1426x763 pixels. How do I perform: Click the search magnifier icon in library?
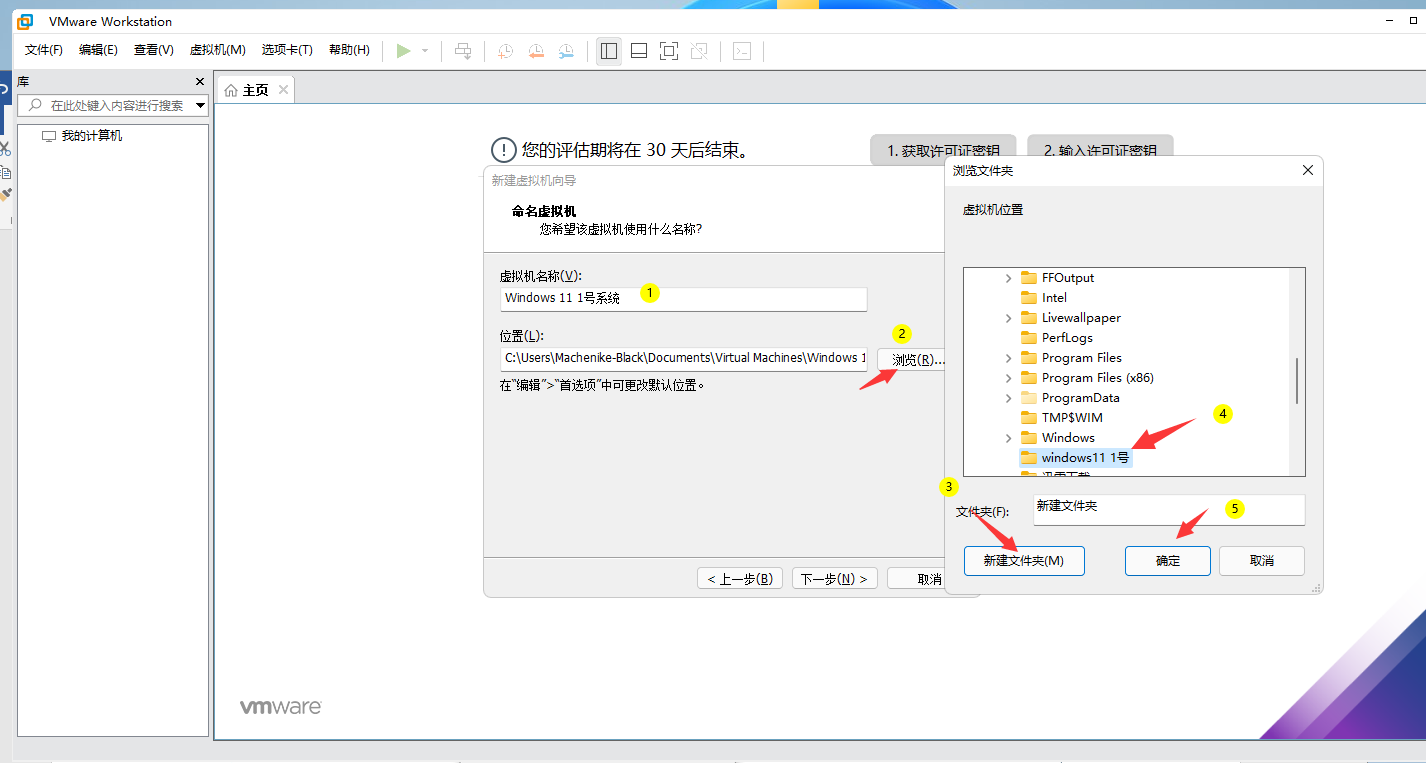click(x=35, y=105)
